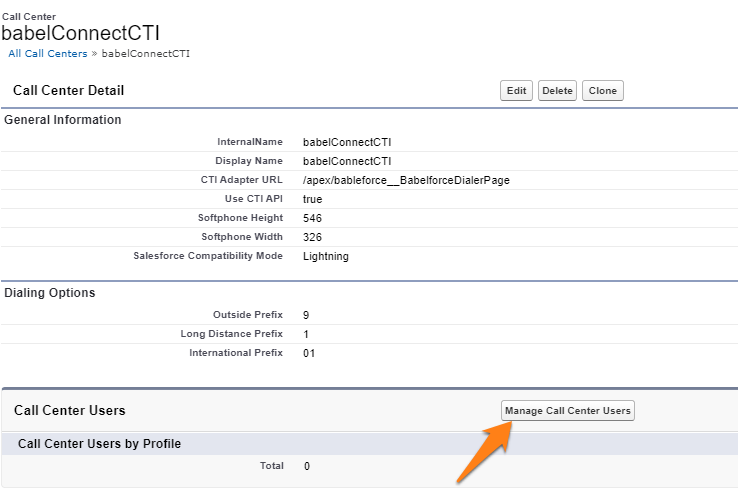Image resolution: width=738 pixels, height=500 pixels.
Task: Click the Edit button
Action: tap(516, 91)
